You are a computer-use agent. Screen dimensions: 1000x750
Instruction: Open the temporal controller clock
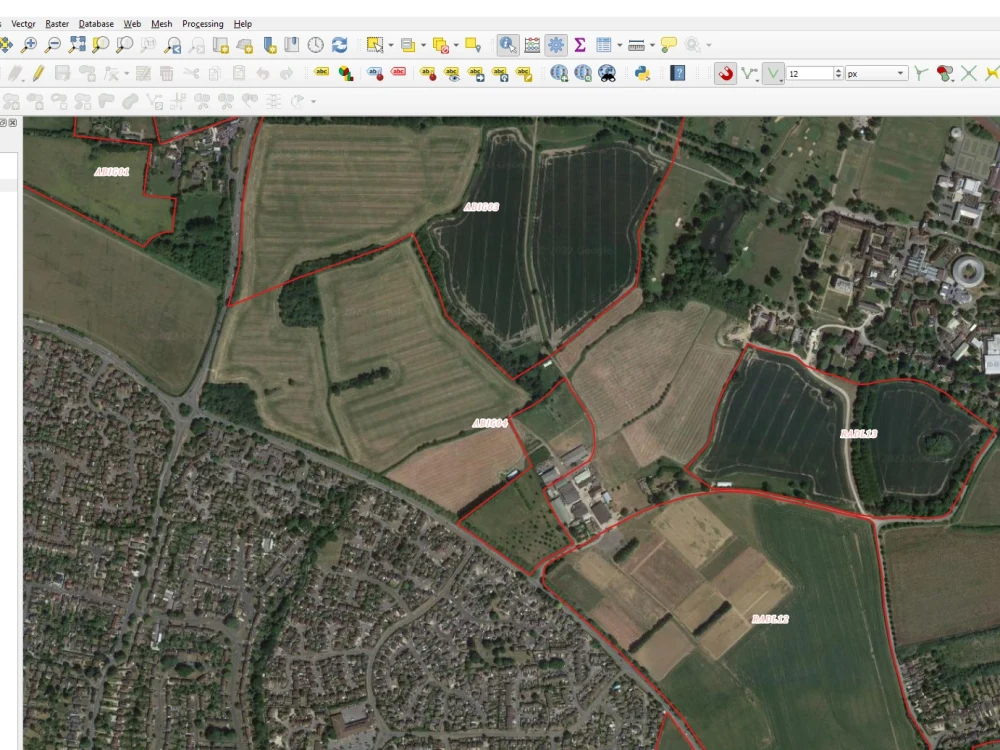316,45
